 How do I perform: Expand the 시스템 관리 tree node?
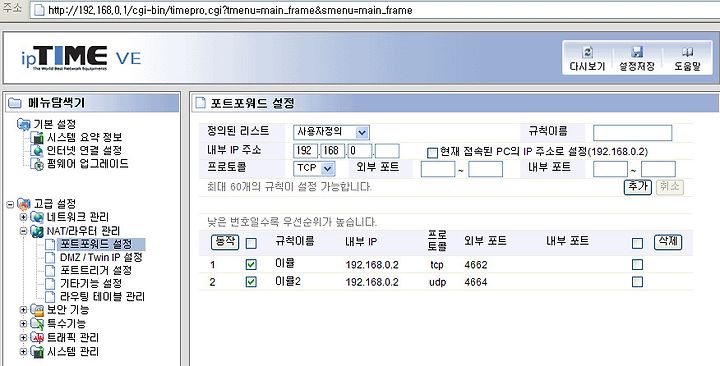point(23,352)
